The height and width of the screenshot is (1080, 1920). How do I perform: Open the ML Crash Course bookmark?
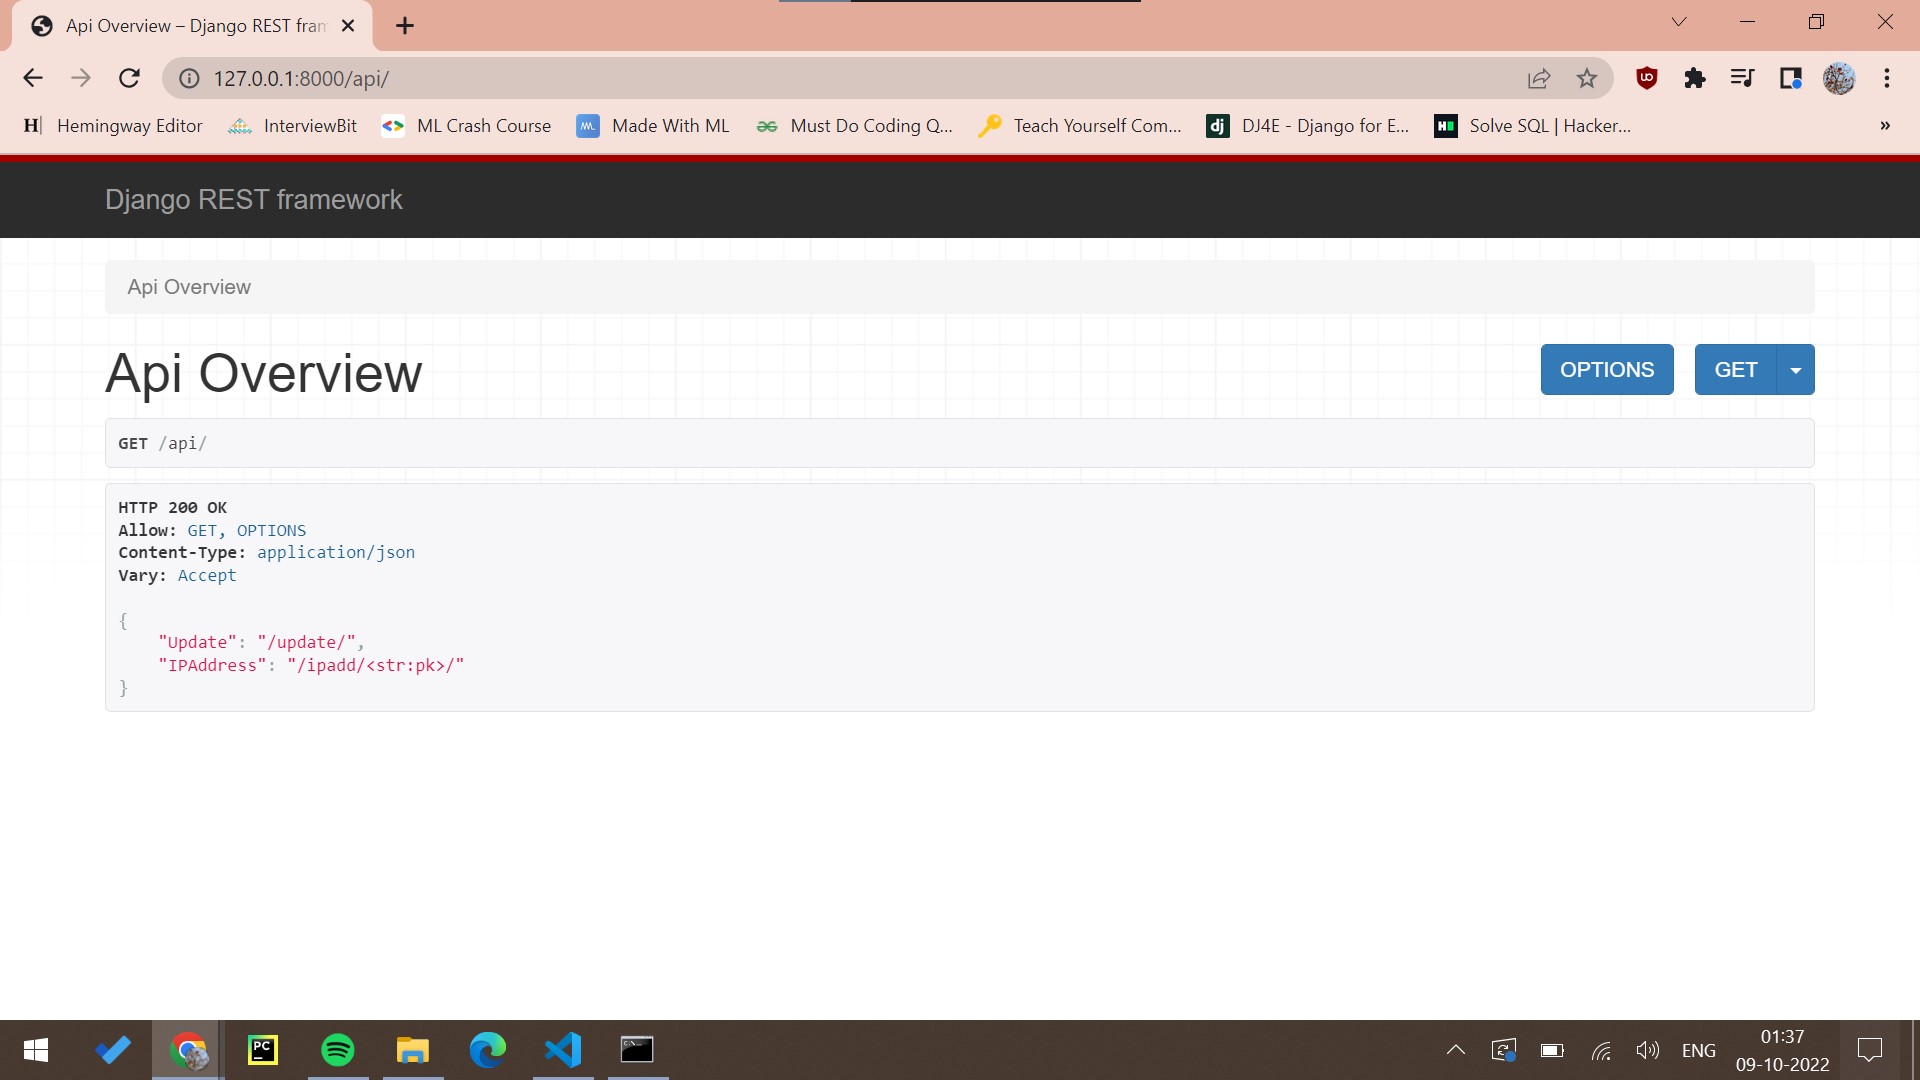pyautogui.click(x=466, y=126)
